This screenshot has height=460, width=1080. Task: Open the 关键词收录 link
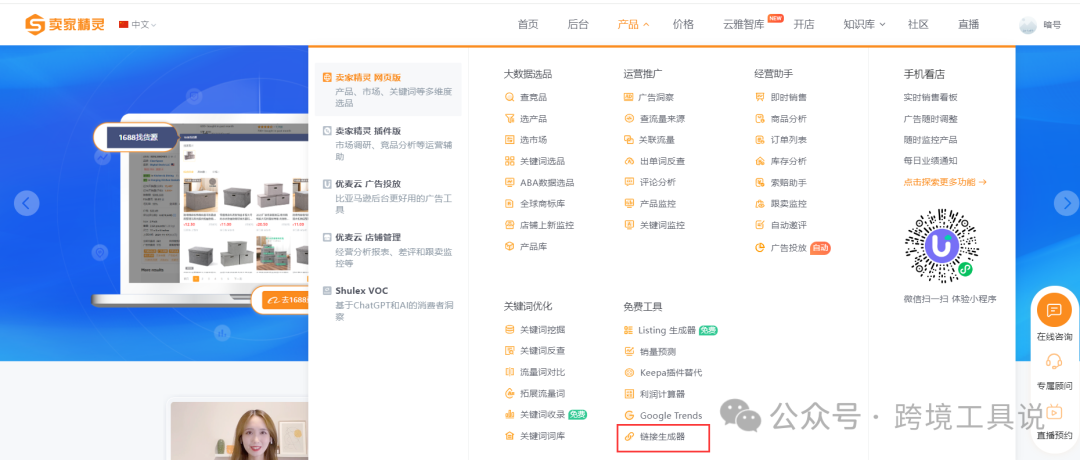(543, 415)
